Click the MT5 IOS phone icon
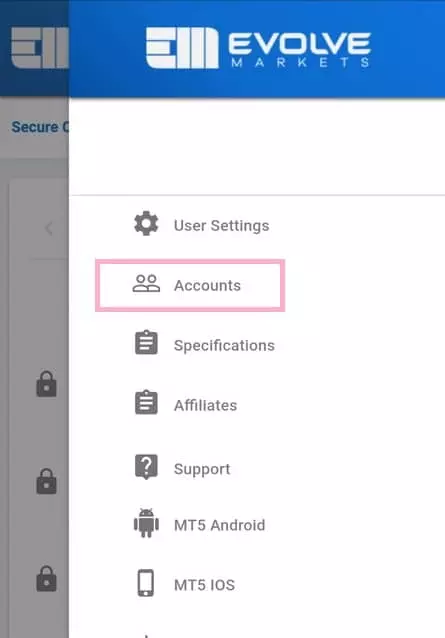445x638 pixels. (146, 583)
